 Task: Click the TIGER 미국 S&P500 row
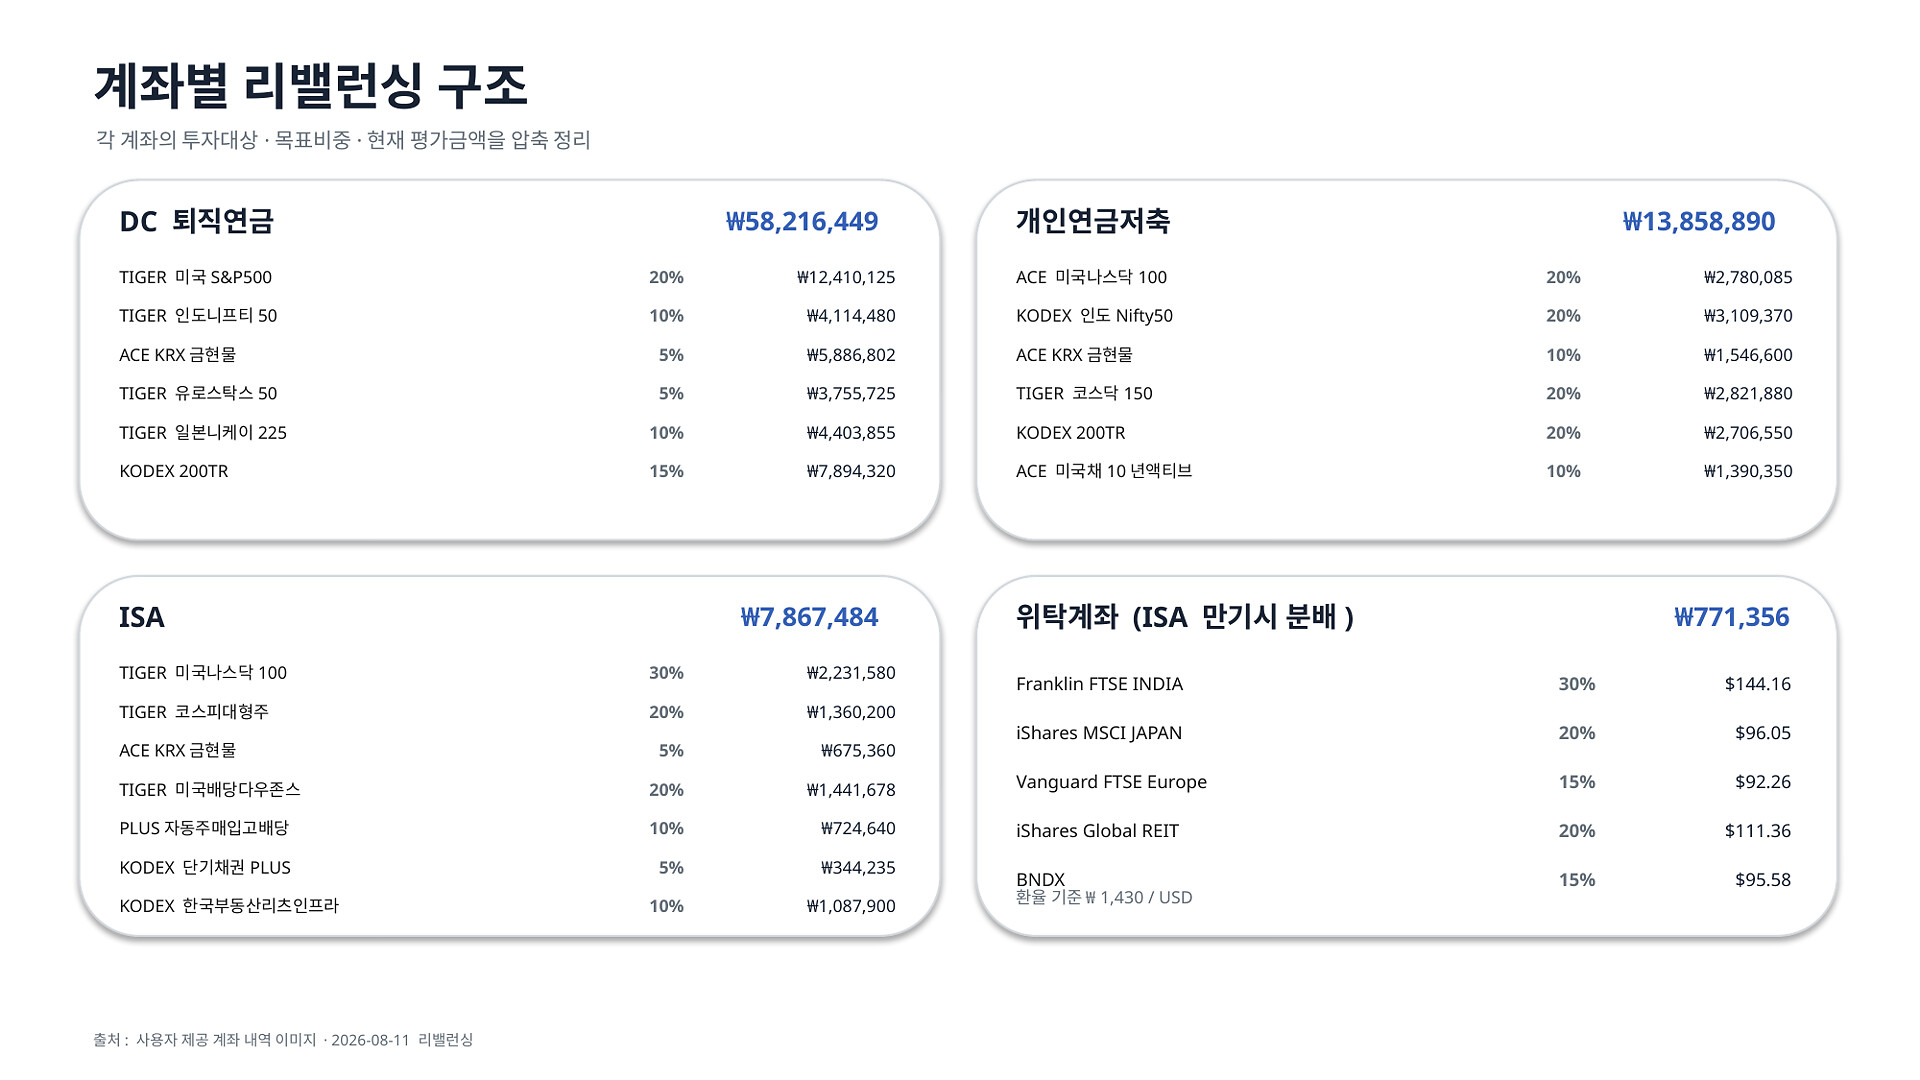click(x=507, y=277)
